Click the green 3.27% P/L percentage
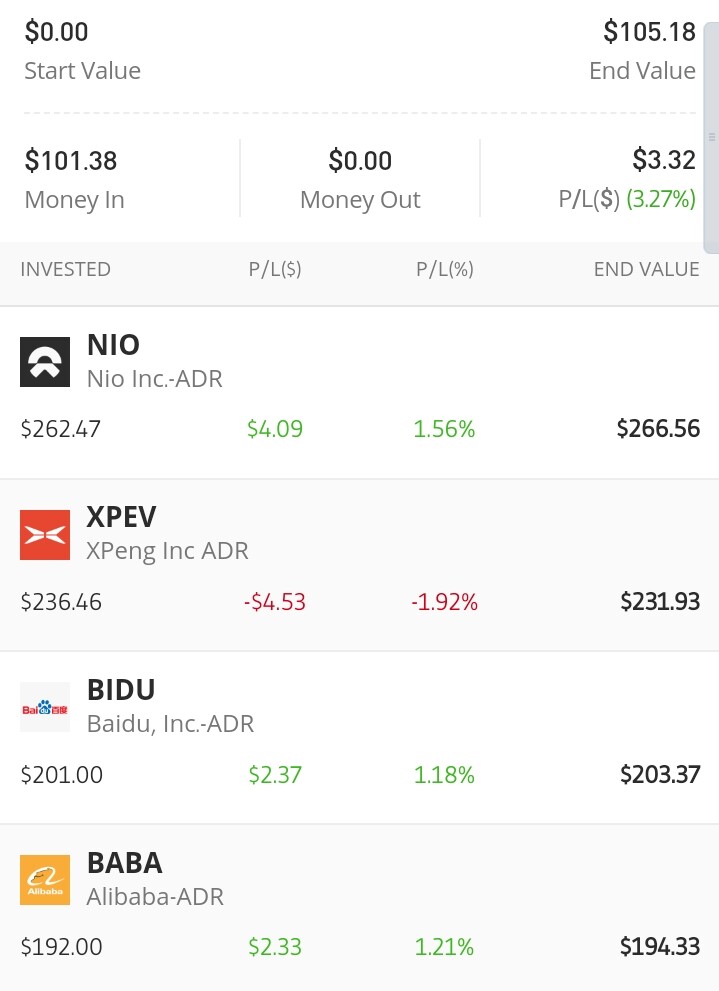This screenshot has width=719, height=991. pos(661,199)
